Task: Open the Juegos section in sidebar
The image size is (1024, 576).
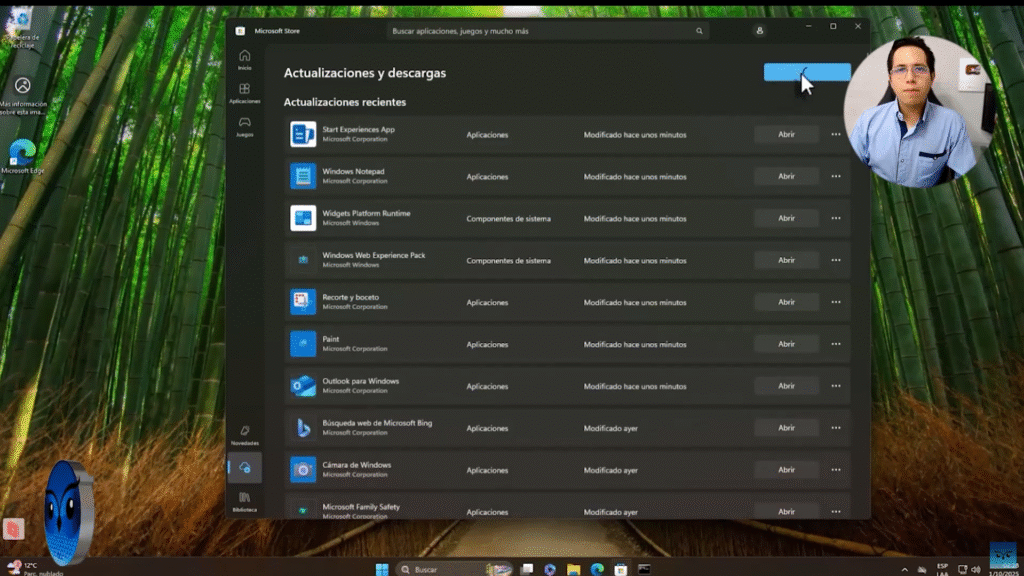Action: [x=244, y=126]
